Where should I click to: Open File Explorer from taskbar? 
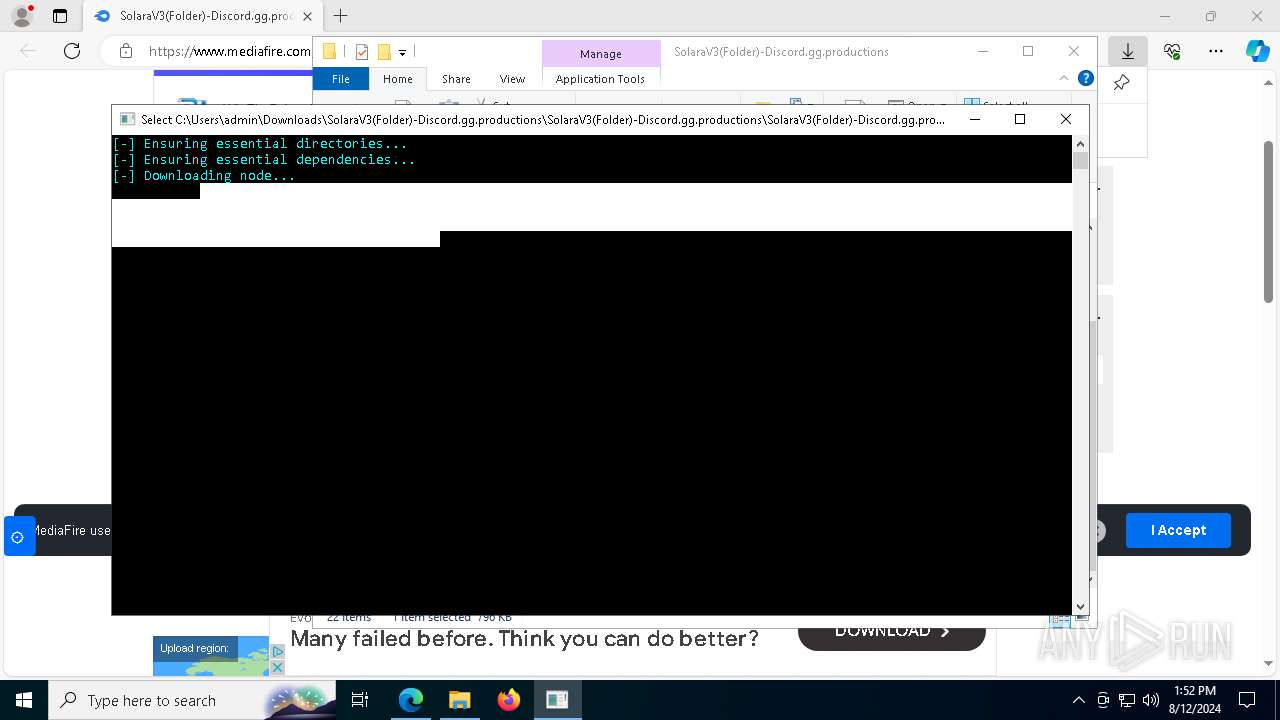pyautogui.click(x=460, y=700)
